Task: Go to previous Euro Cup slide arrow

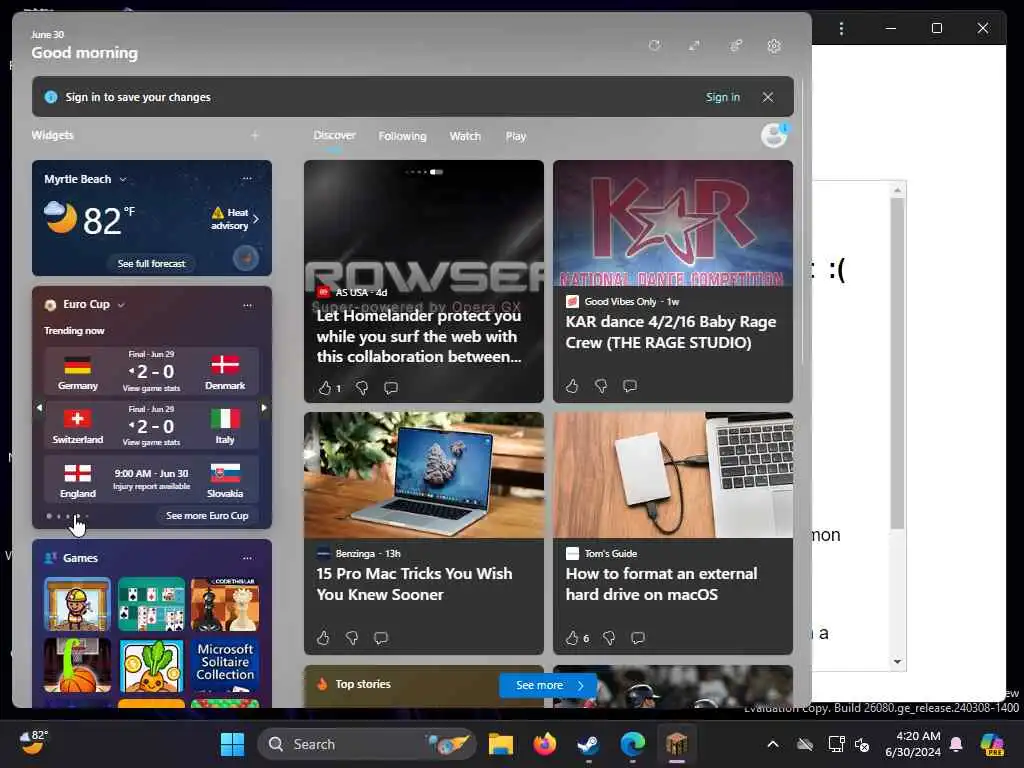Action: [39, 408]
